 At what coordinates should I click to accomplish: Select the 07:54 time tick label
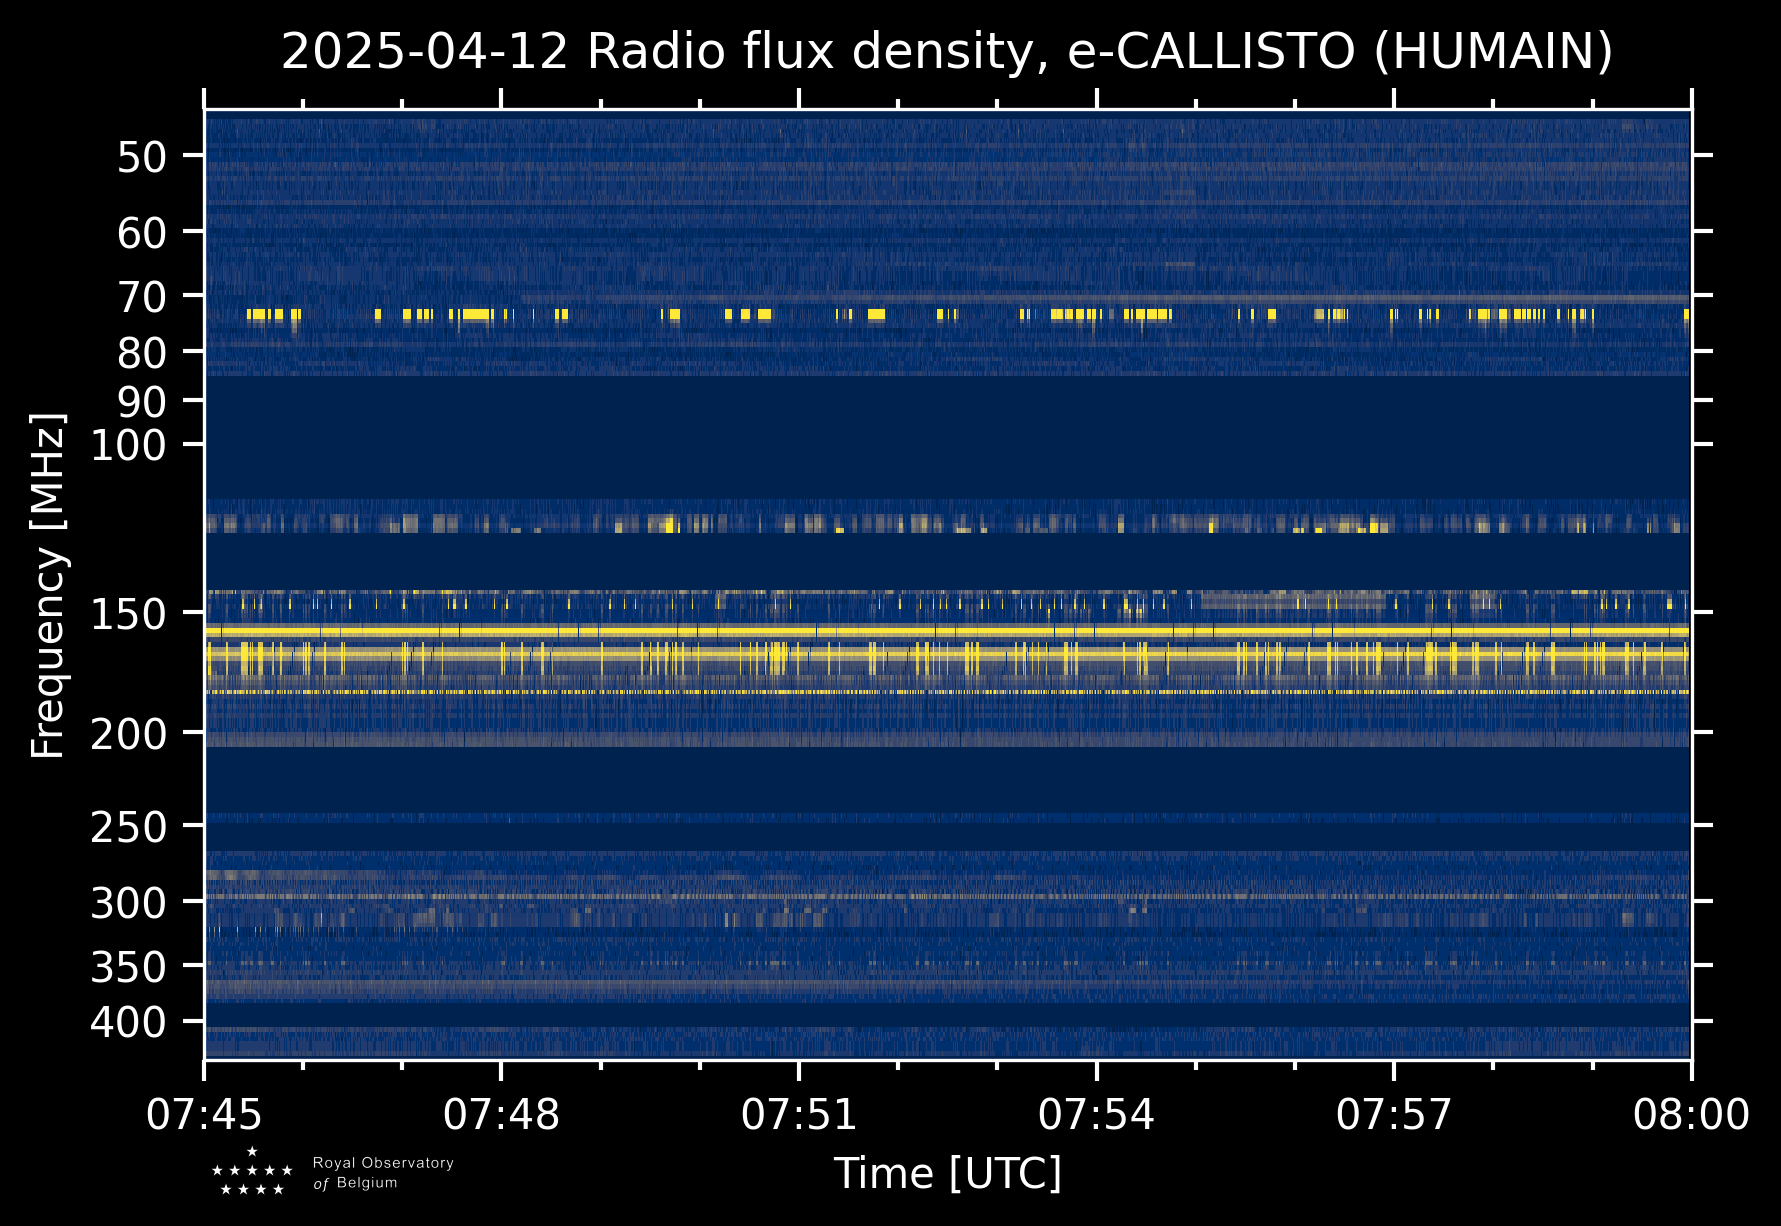coord(1096,1114)
